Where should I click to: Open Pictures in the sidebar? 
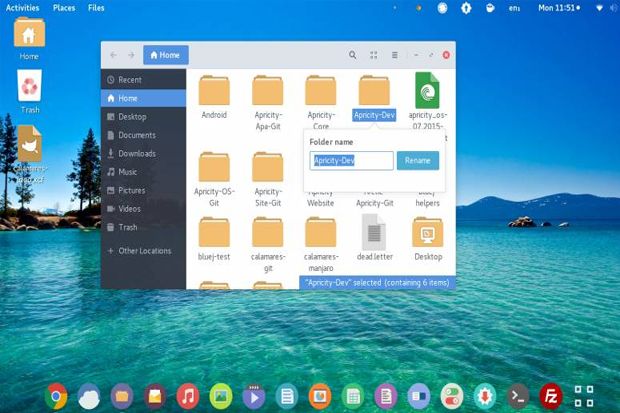click(x=144, y=190)
